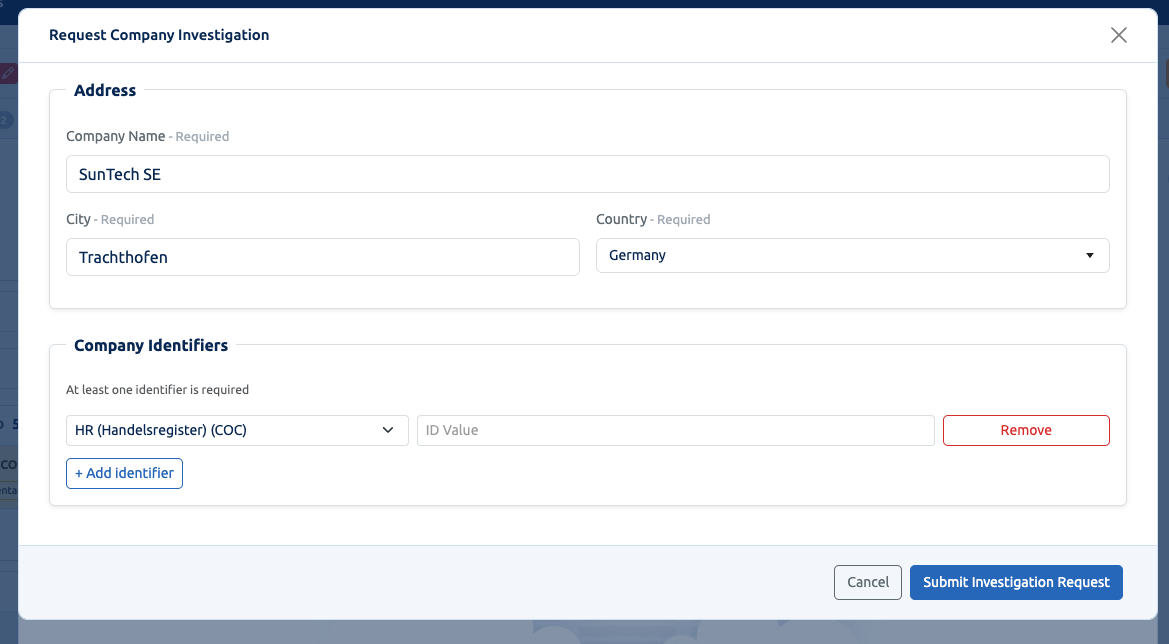Viewport: 1169px width, 644px height.
Task: Click the ID Value input field
Action: point(675,430)
